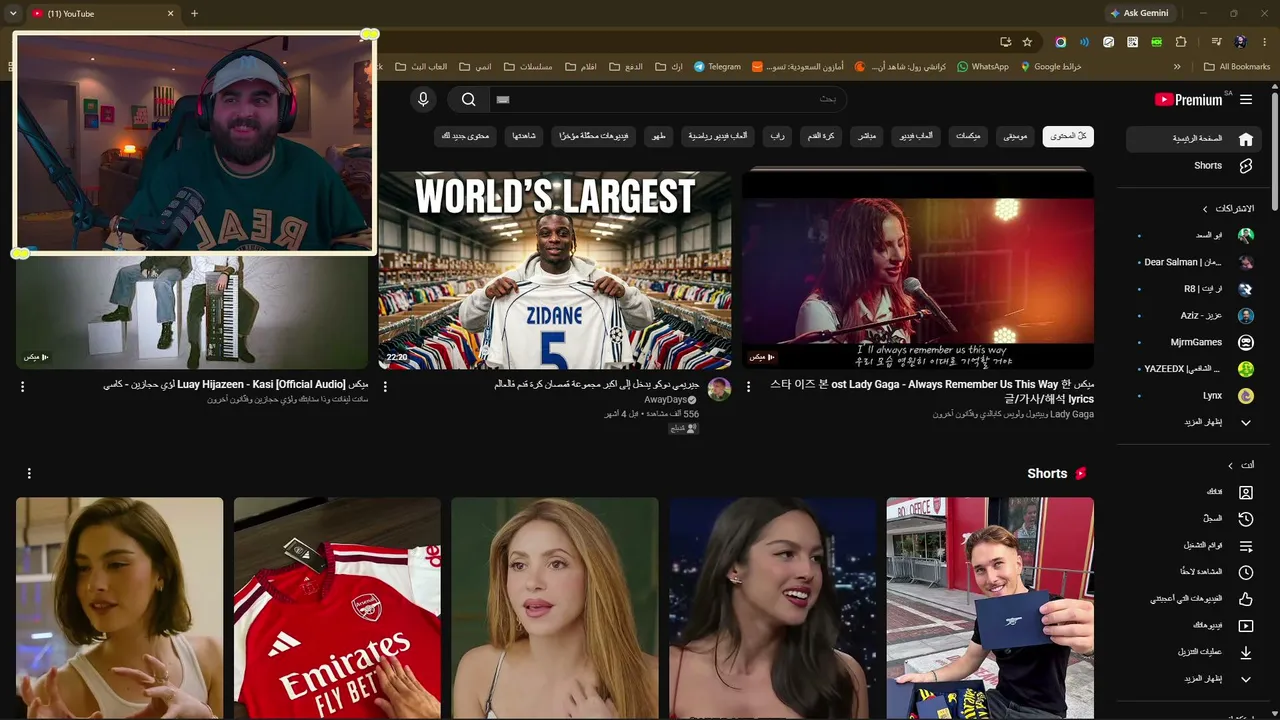This screenshot has width=1280, height=720.
Task: Play the World's Largest Zidane jersey thumbnail
Action: pyautogui.click(x=555, y=270)
